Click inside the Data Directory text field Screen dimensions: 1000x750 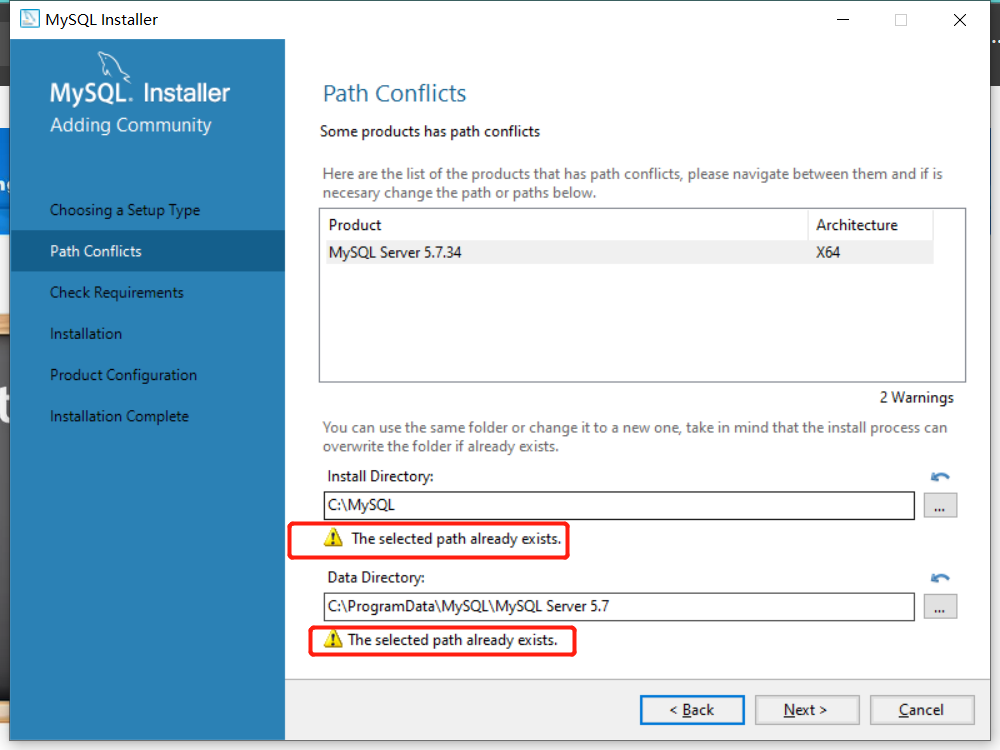619,607
